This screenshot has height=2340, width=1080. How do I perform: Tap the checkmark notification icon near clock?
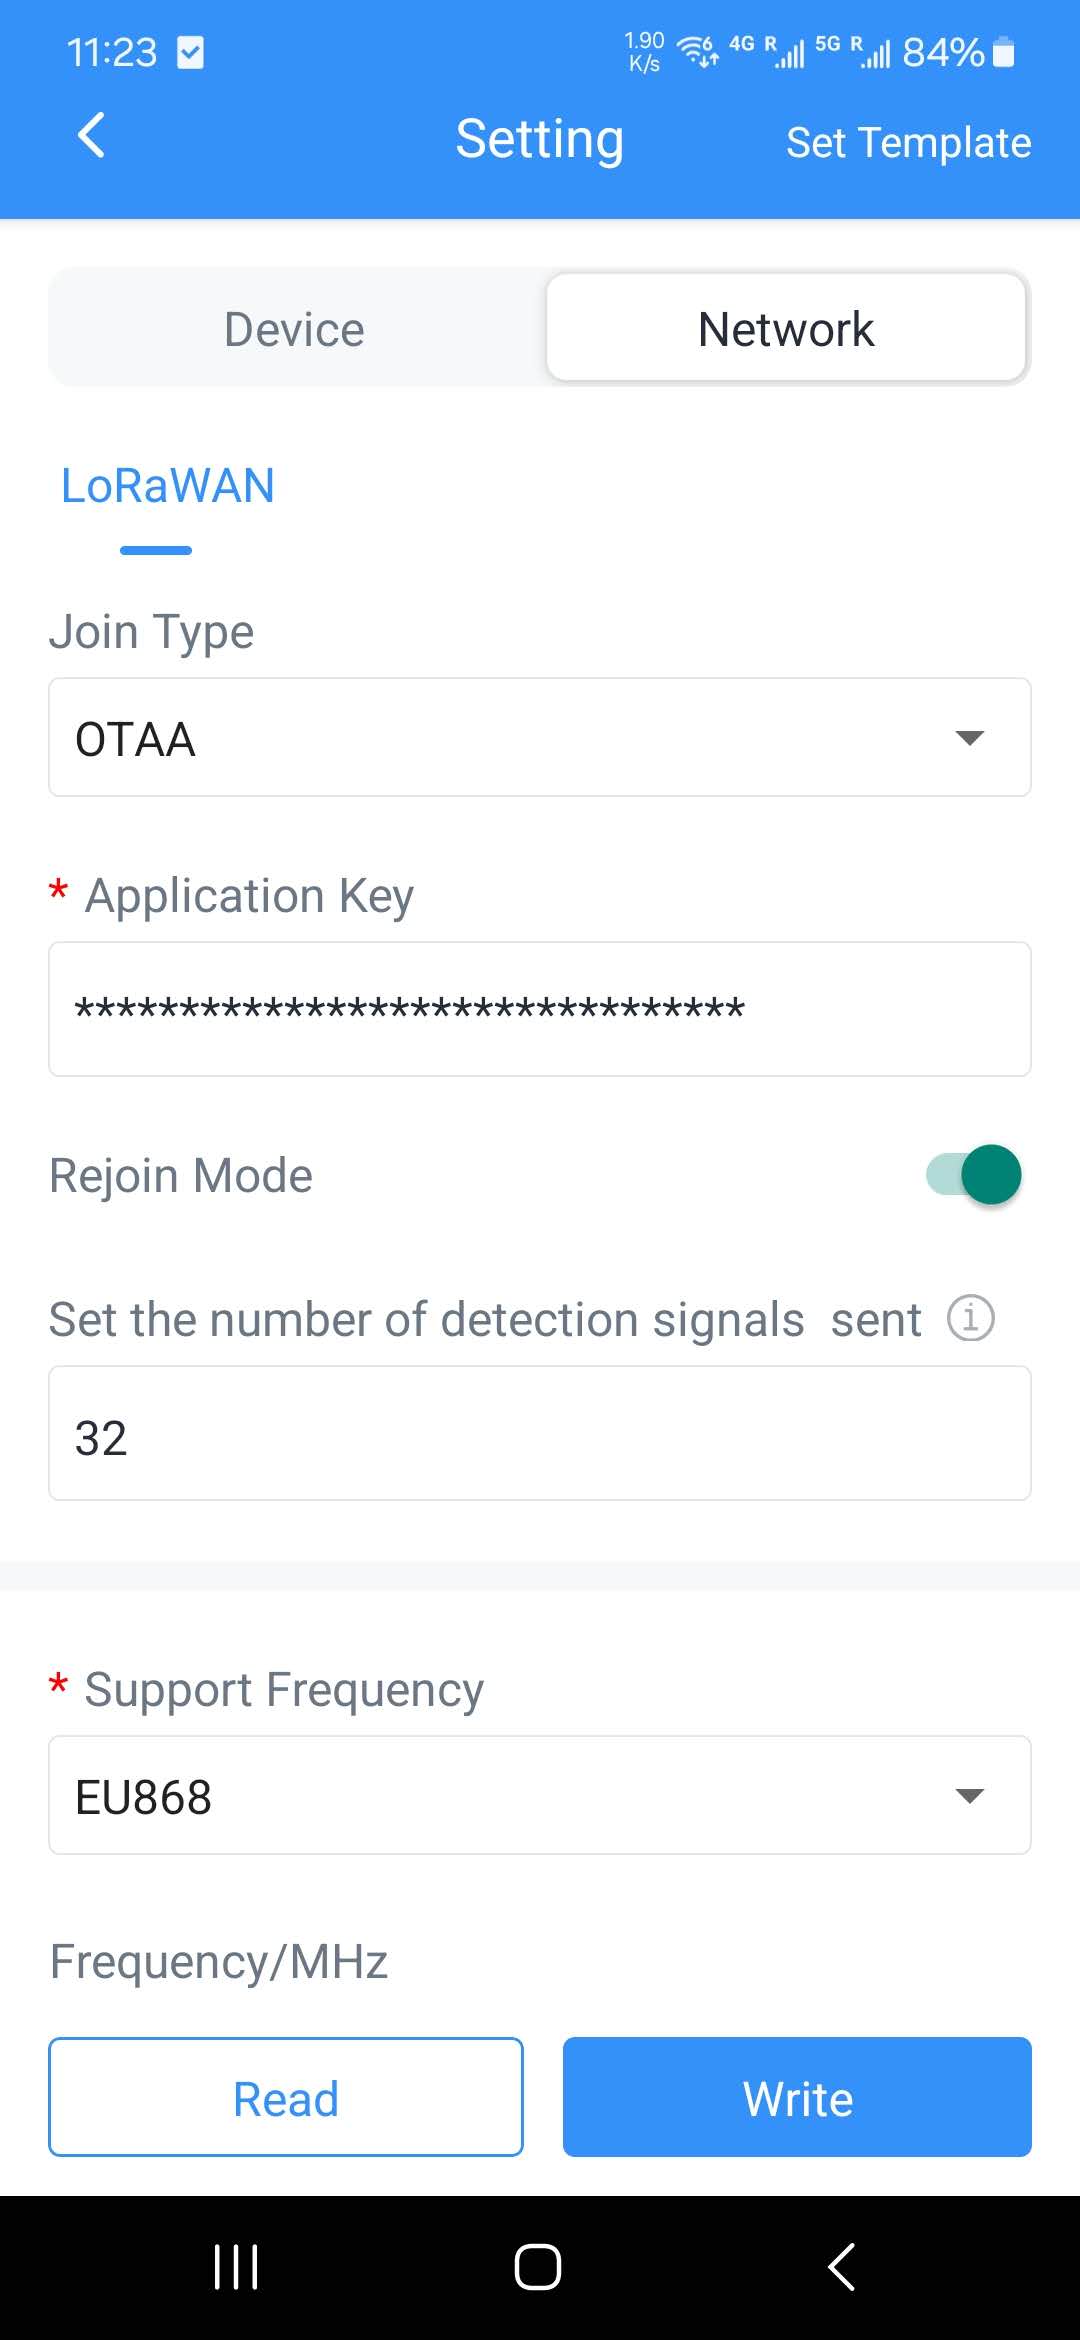[190, 52]
